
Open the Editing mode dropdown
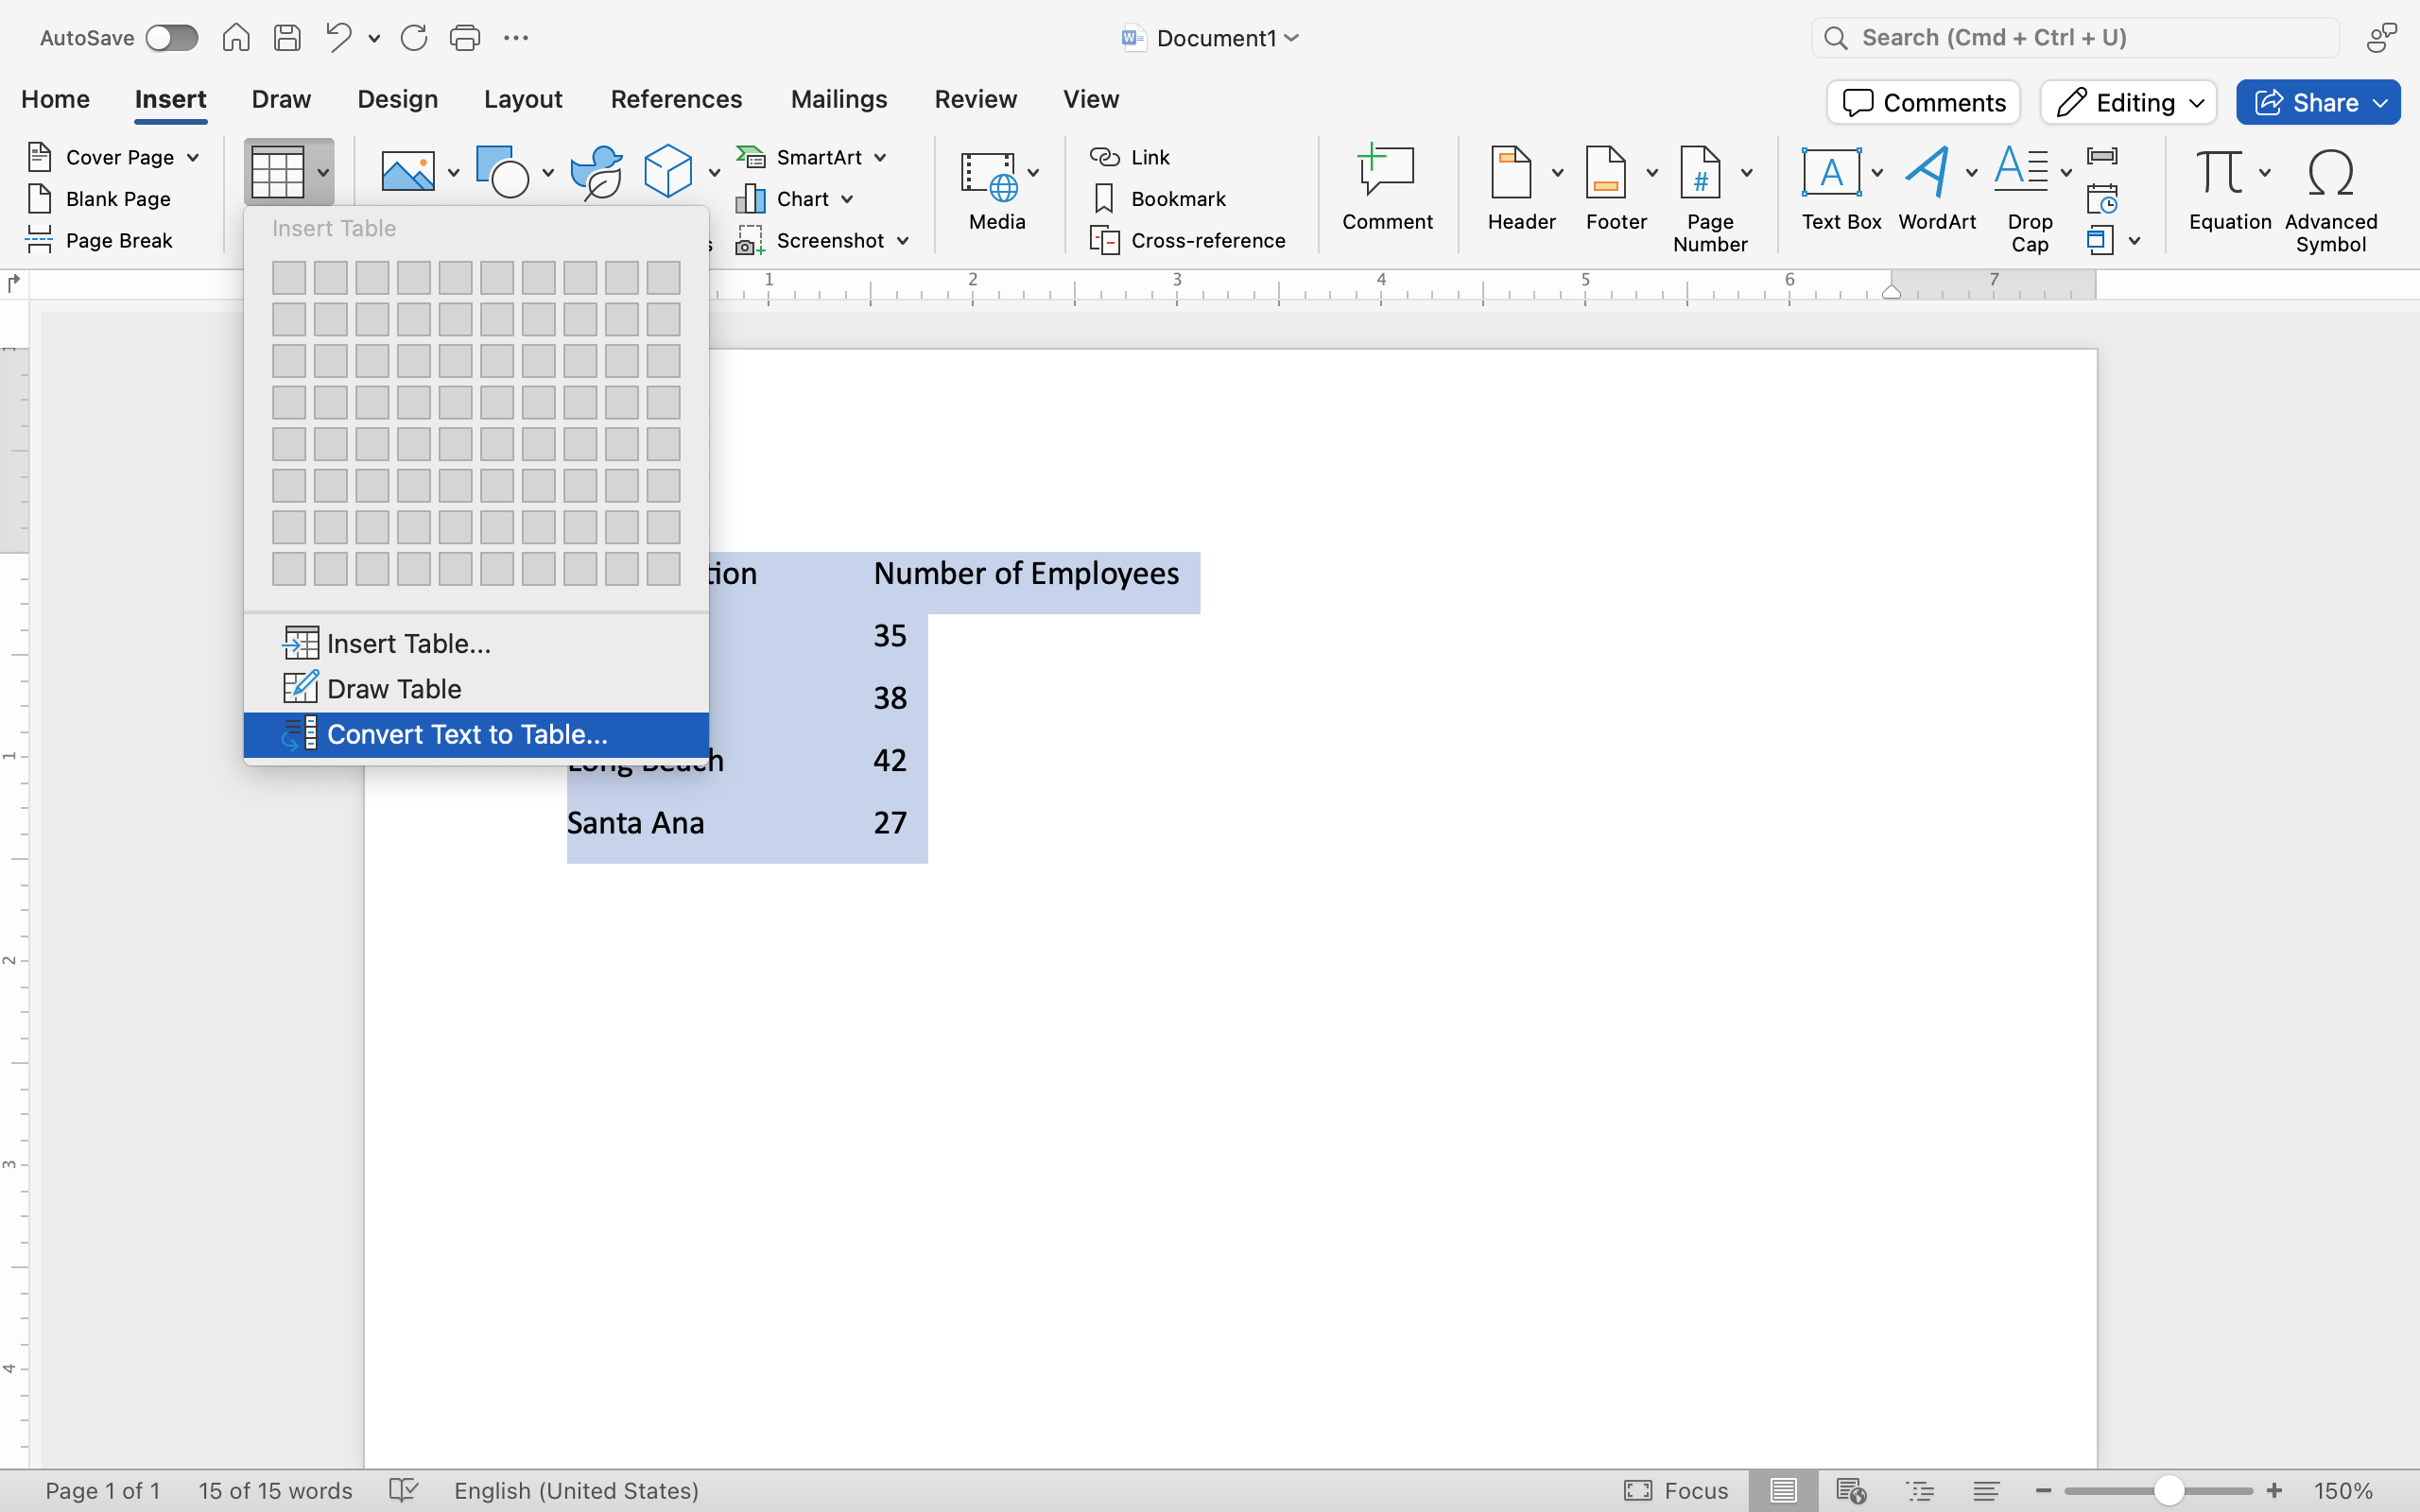pos(2129,102)
